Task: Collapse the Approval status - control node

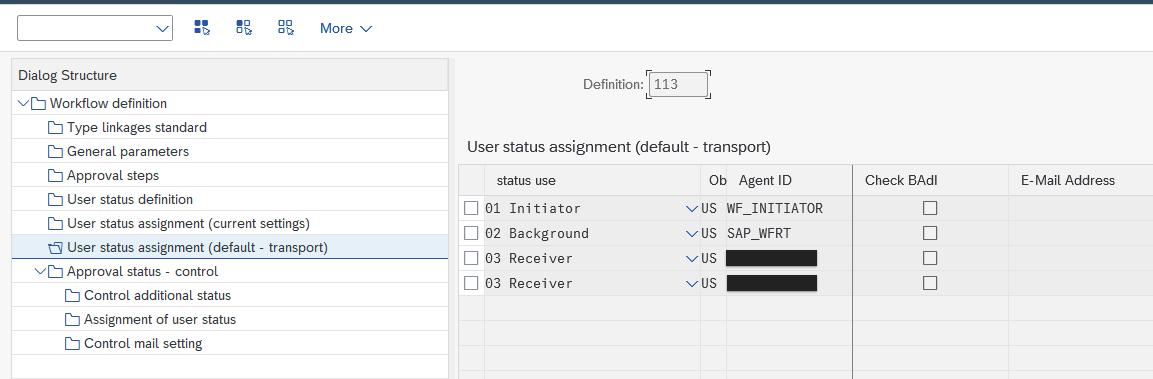Action: [40, 272]
